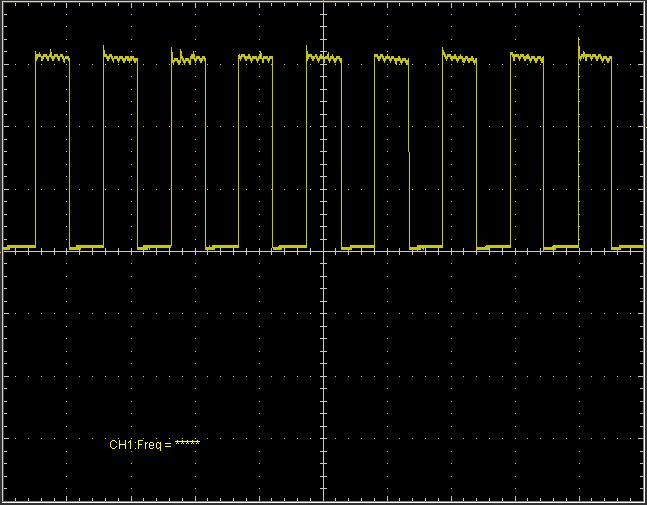This screenshot has width=647, height=505.
Task: Click the low segment between first and second pulses
Action: (86, 245)
